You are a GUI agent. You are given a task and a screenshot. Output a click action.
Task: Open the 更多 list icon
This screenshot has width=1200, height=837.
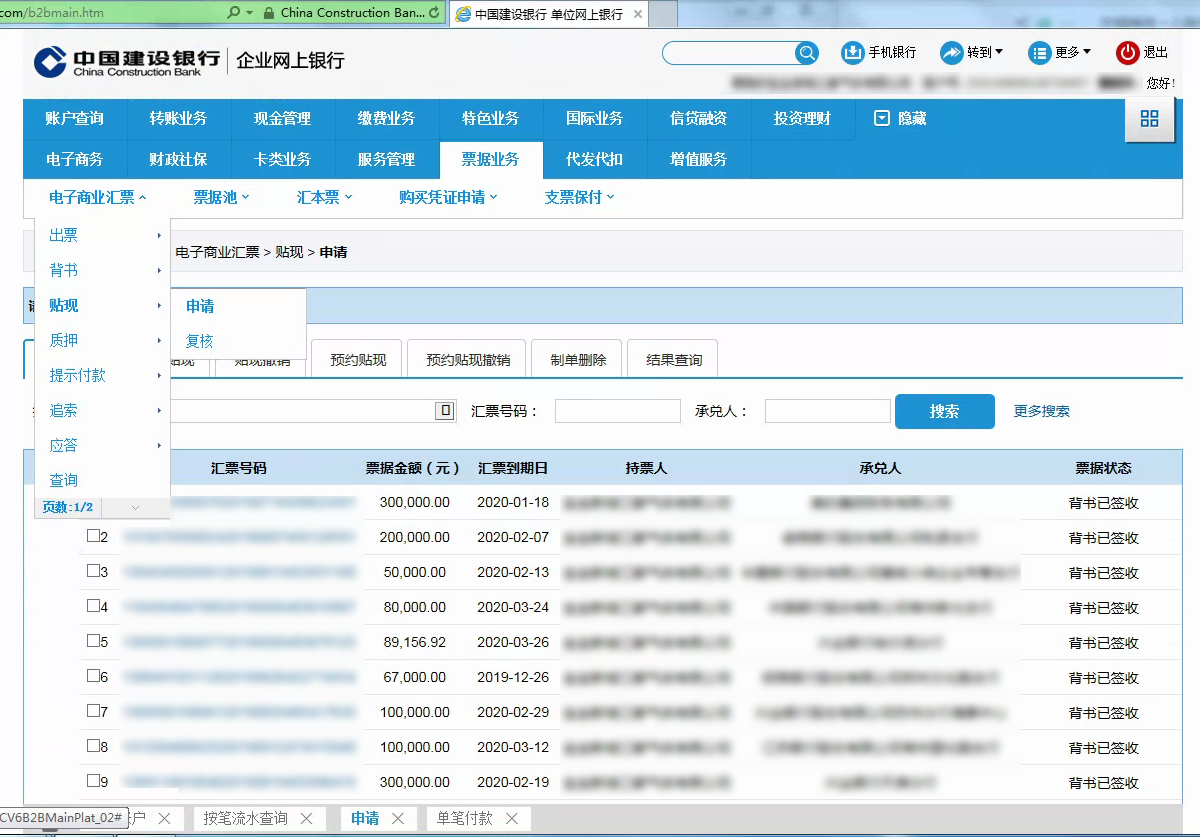(x=1040, y=52)
